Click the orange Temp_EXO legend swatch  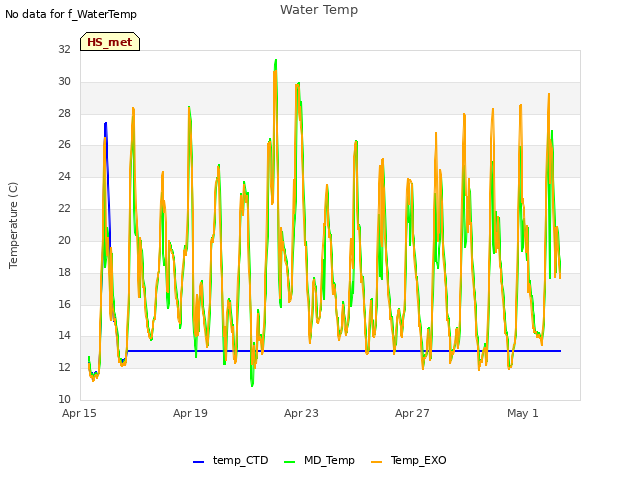(376, 462)
